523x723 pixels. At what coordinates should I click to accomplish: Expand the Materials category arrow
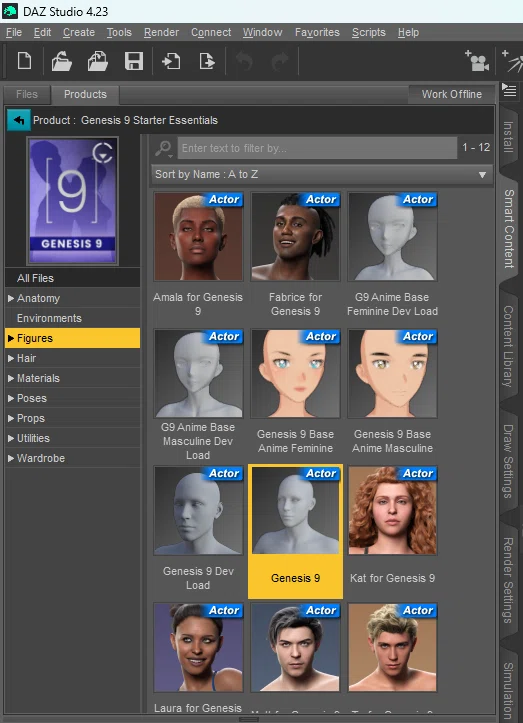pyautogui.click(x=11, y=378)
